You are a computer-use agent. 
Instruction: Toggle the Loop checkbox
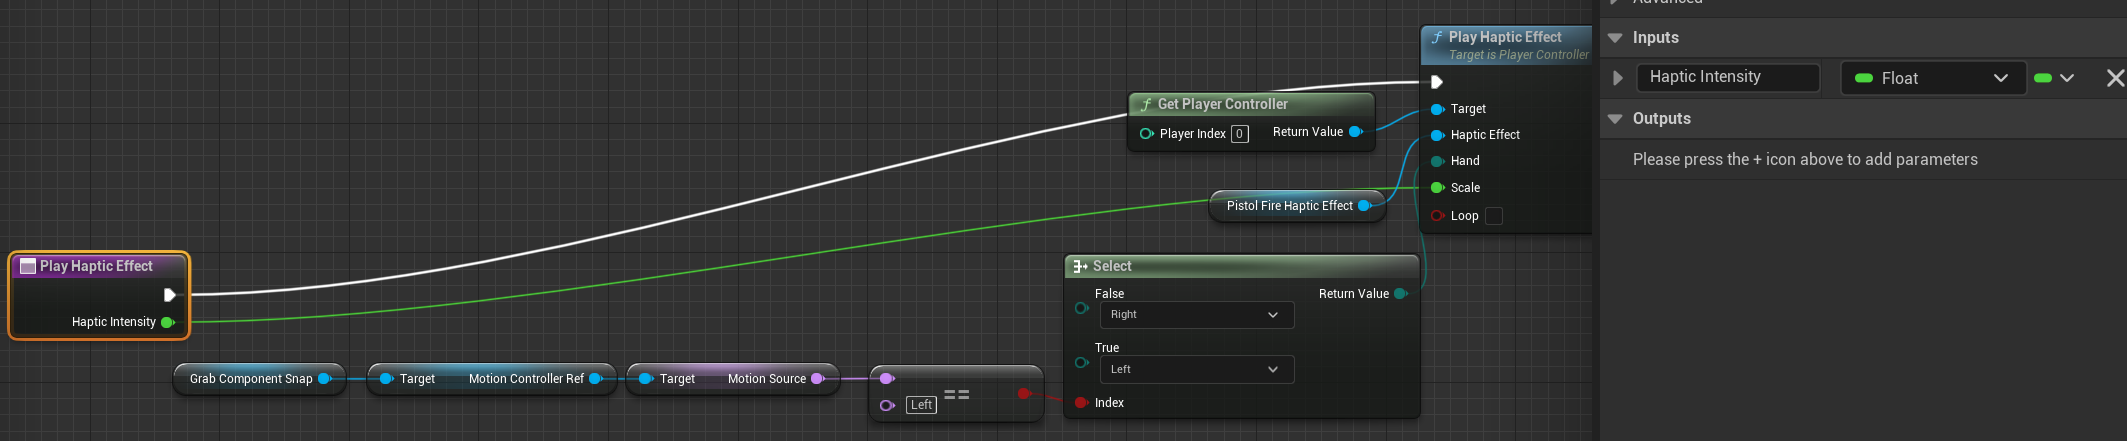(1494, 216)
